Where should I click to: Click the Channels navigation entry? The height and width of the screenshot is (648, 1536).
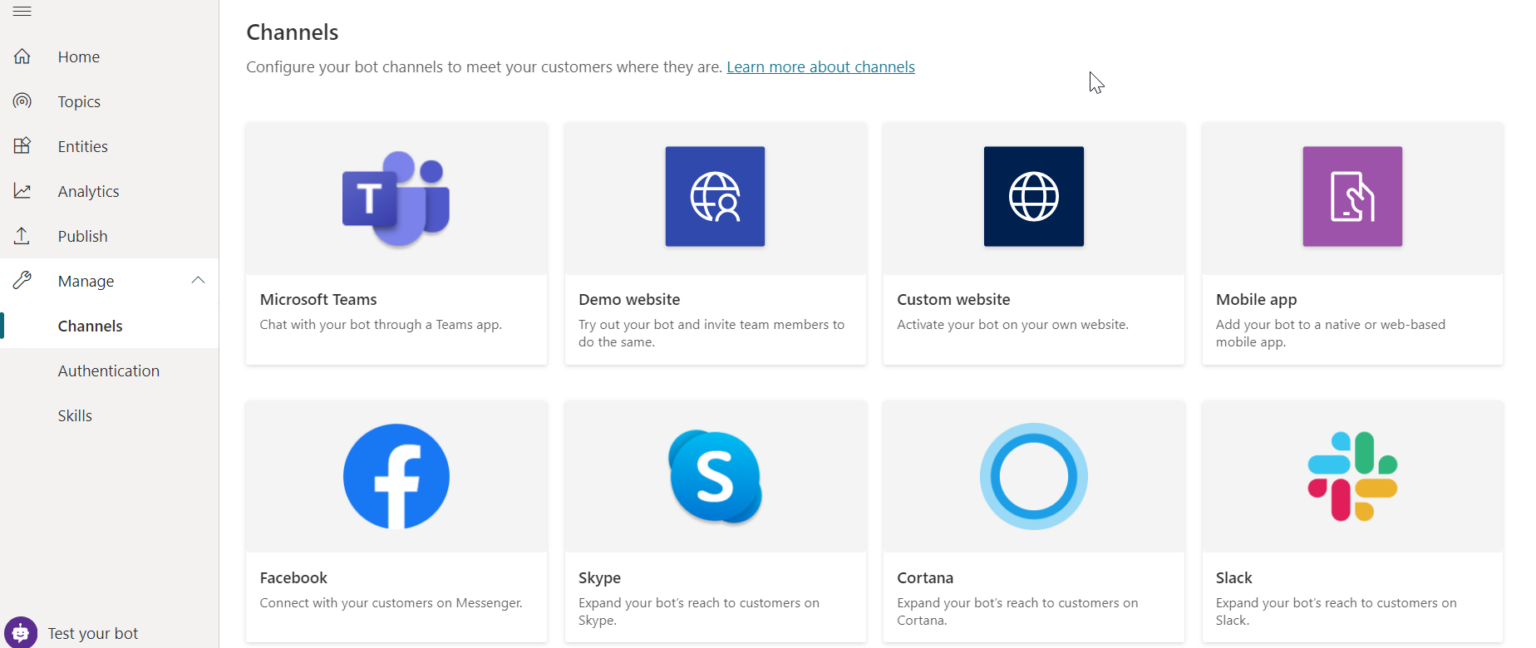[x=91, y=325]
